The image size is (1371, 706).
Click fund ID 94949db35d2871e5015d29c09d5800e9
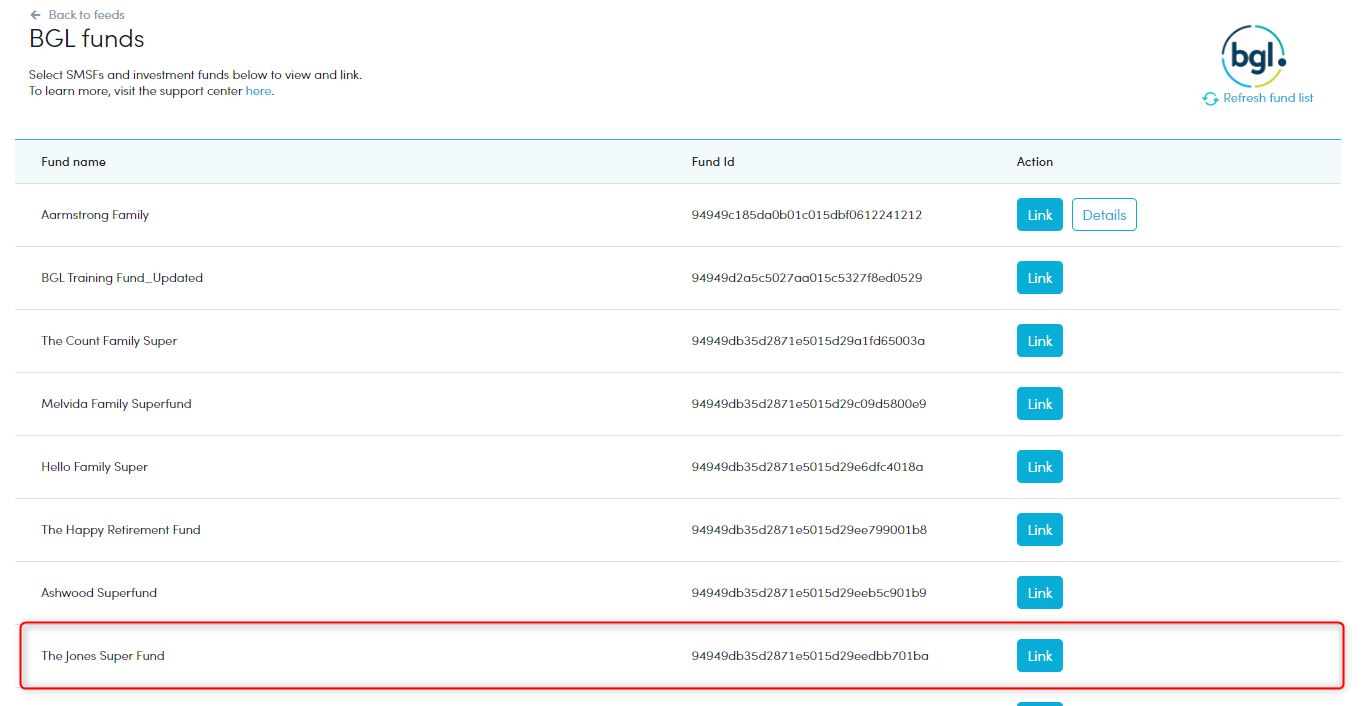[x=809, y=404]
